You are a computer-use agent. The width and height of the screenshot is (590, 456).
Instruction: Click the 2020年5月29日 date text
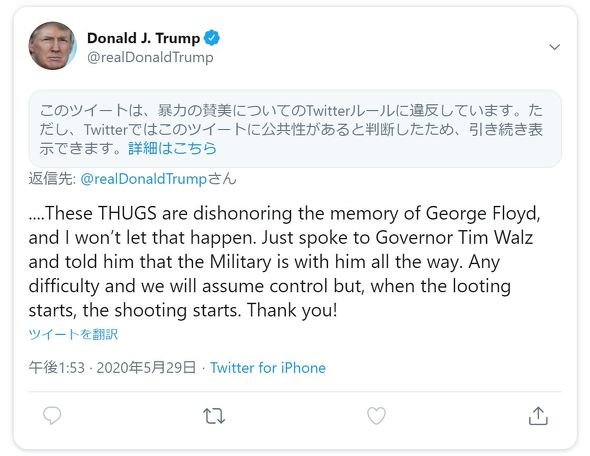[x=146, y=368]
